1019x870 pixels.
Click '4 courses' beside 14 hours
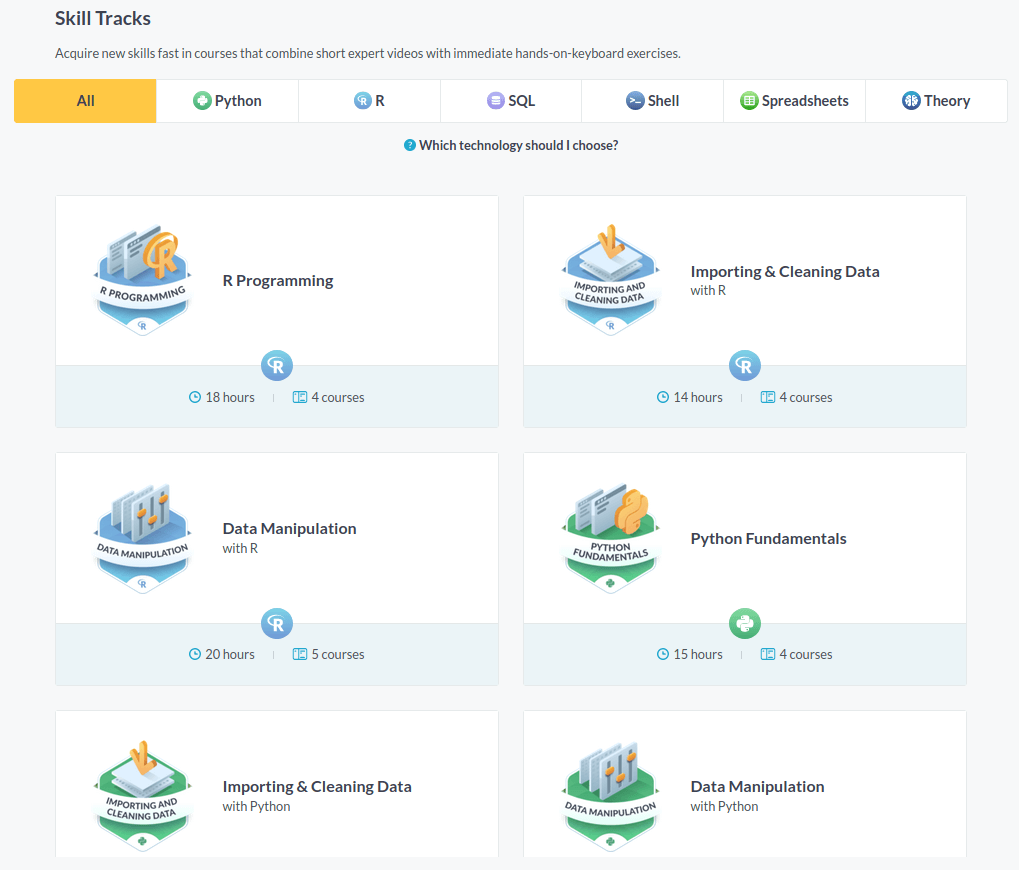(x=806, y=397)
